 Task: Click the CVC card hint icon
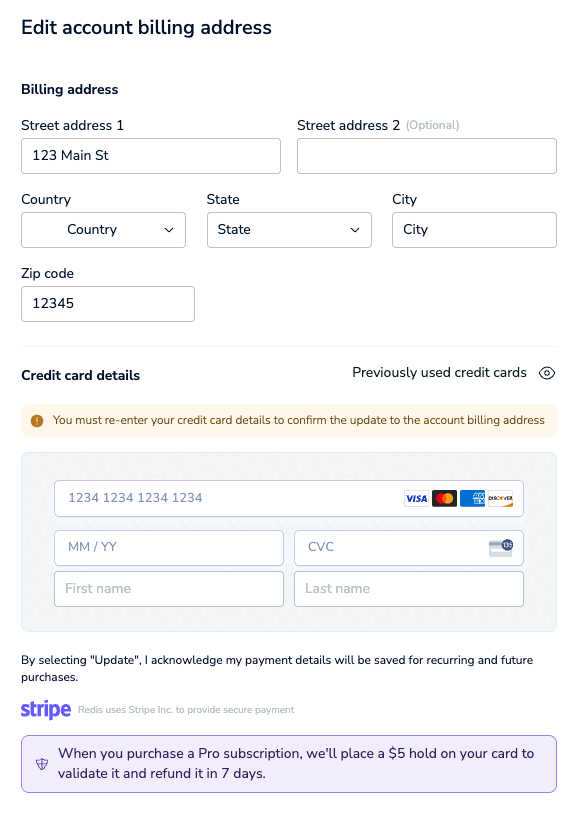[501, 547]
